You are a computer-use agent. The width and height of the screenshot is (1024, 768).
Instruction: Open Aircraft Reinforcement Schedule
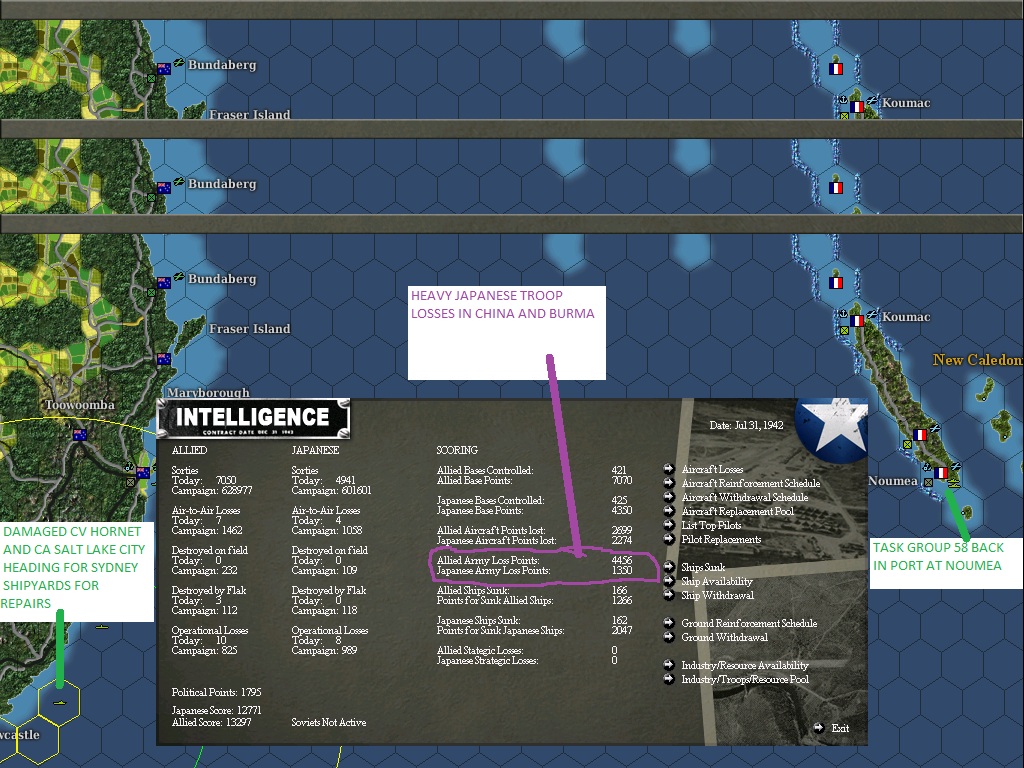750,483
